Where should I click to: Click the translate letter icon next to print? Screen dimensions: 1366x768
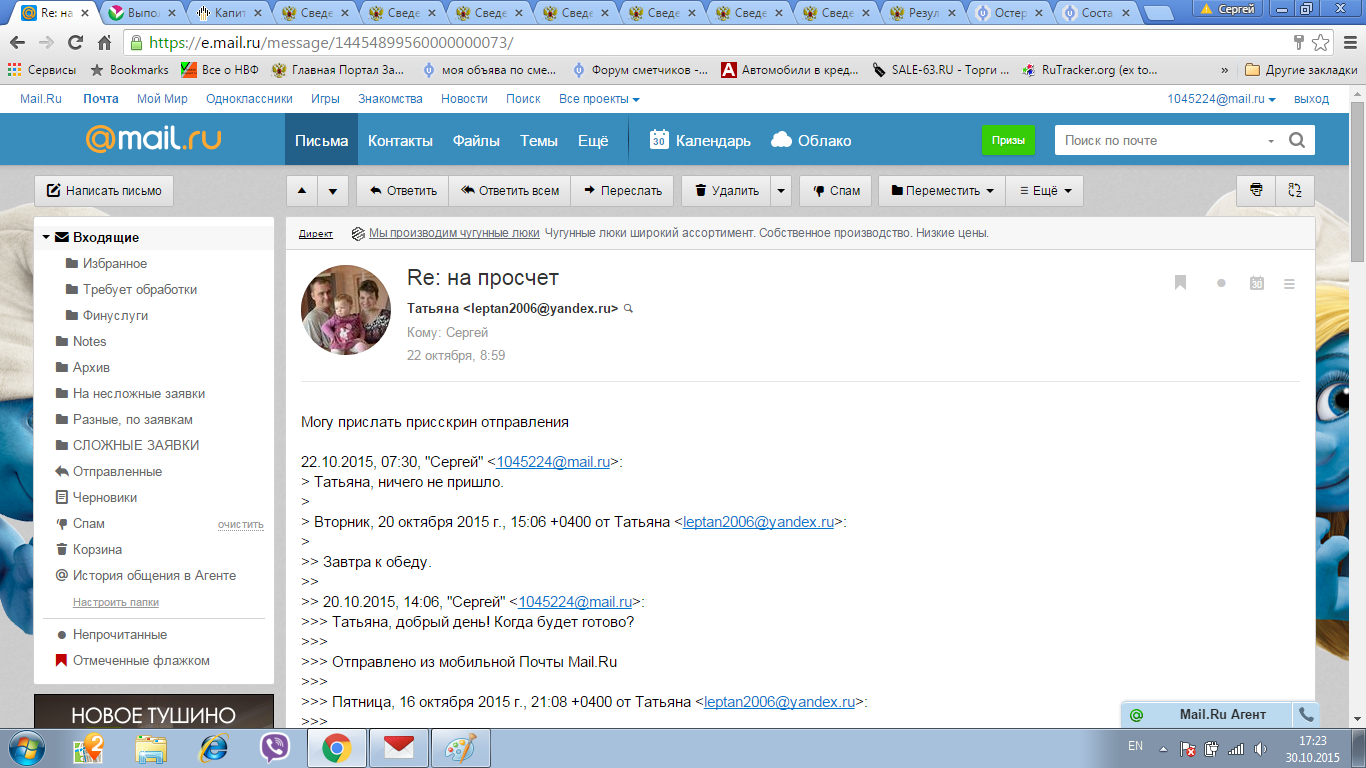[1295, 191]
